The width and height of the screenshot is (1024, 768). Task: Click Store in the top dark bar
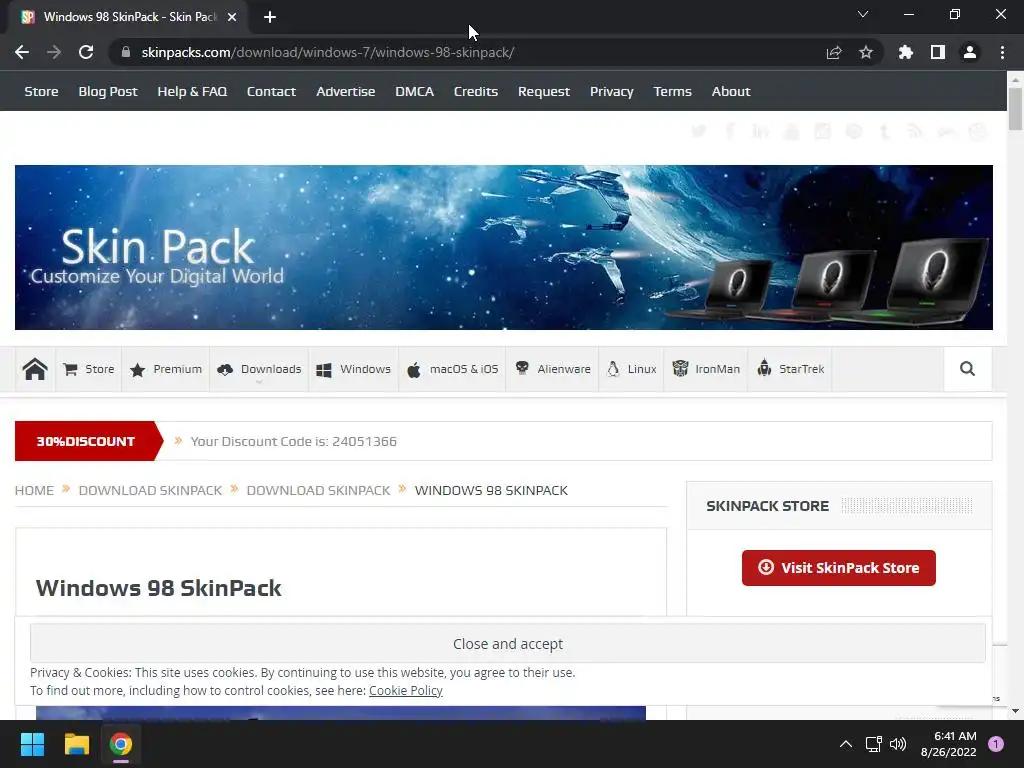tap(41, 91)
